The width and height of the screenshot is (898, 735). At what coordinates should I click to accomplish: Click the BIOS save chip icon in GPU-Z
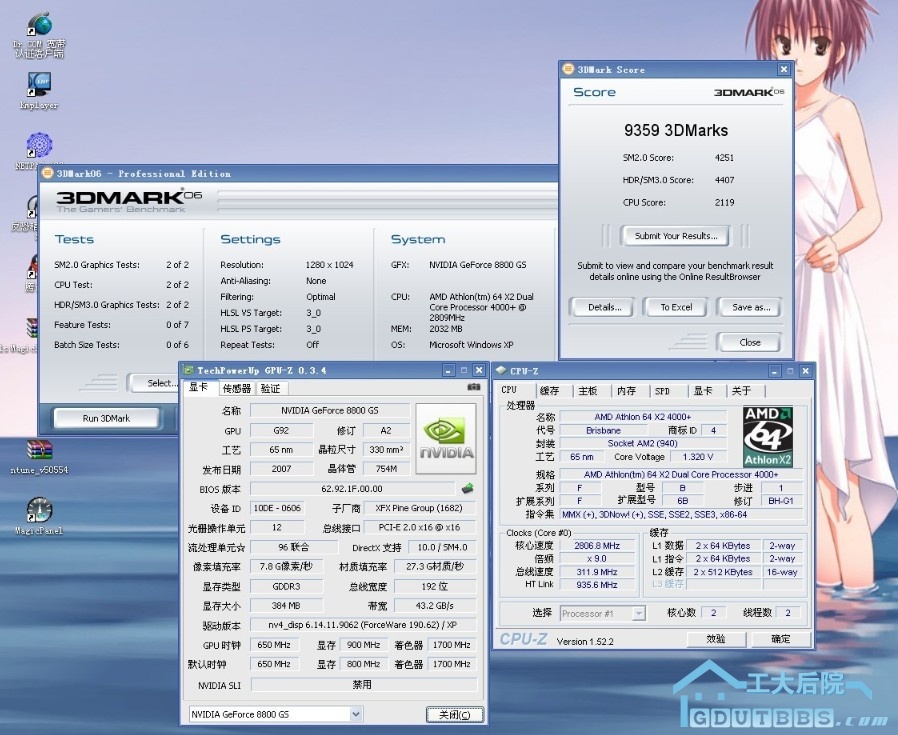click(x=467, y=489)
